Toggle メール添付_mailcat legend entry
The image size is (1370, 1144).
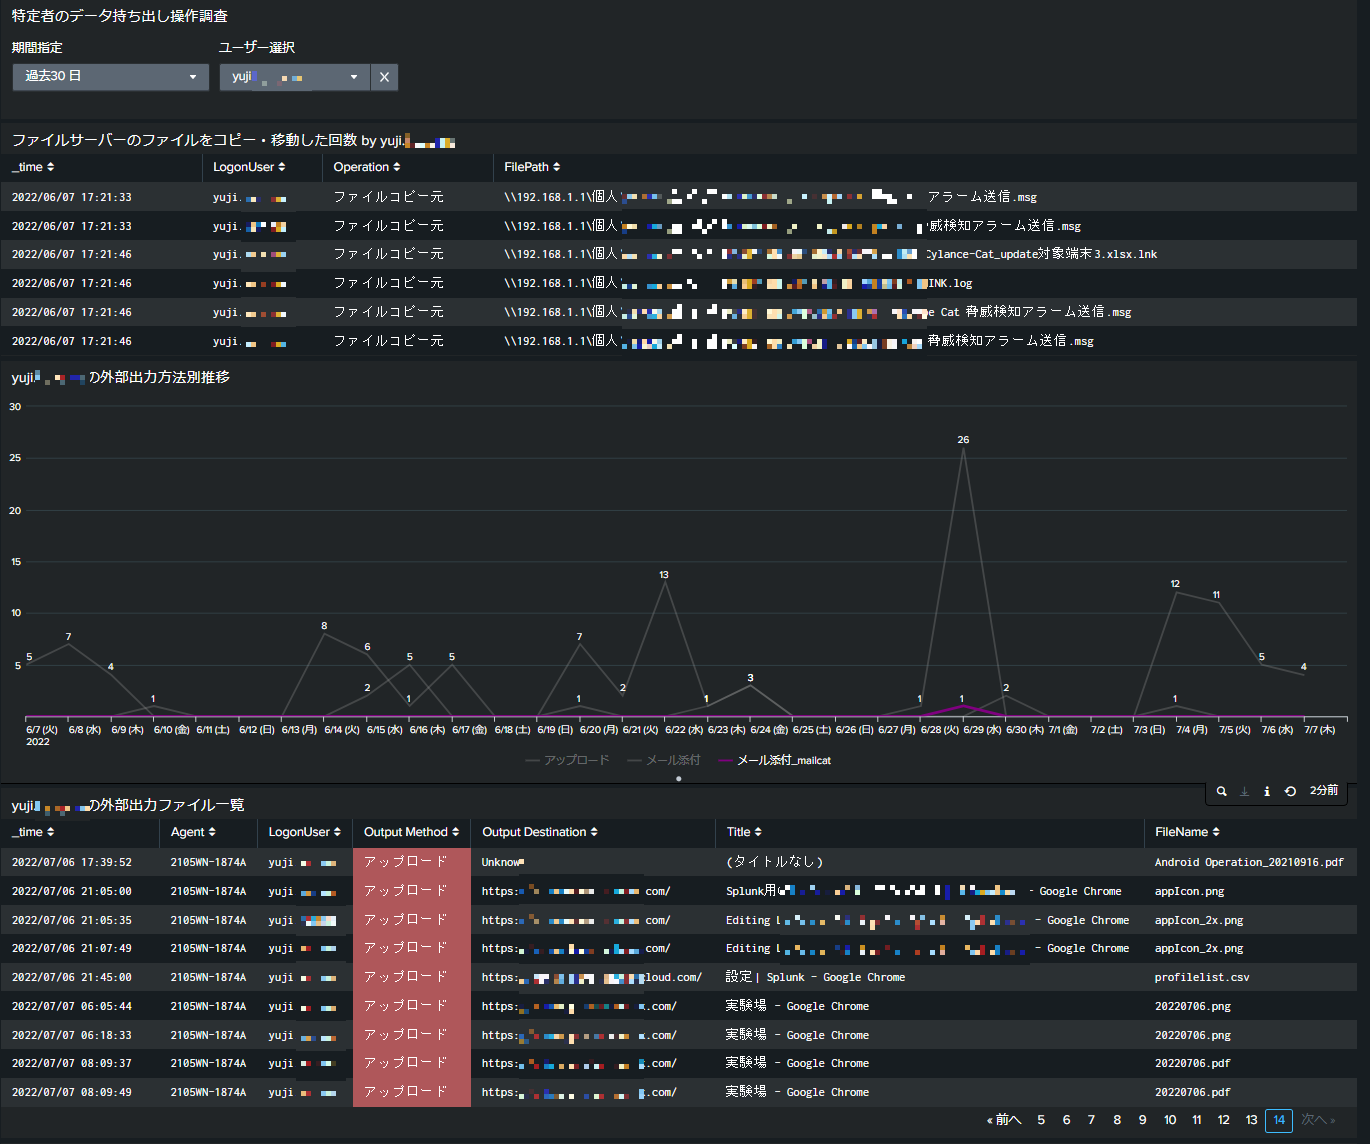pos(775,760)
